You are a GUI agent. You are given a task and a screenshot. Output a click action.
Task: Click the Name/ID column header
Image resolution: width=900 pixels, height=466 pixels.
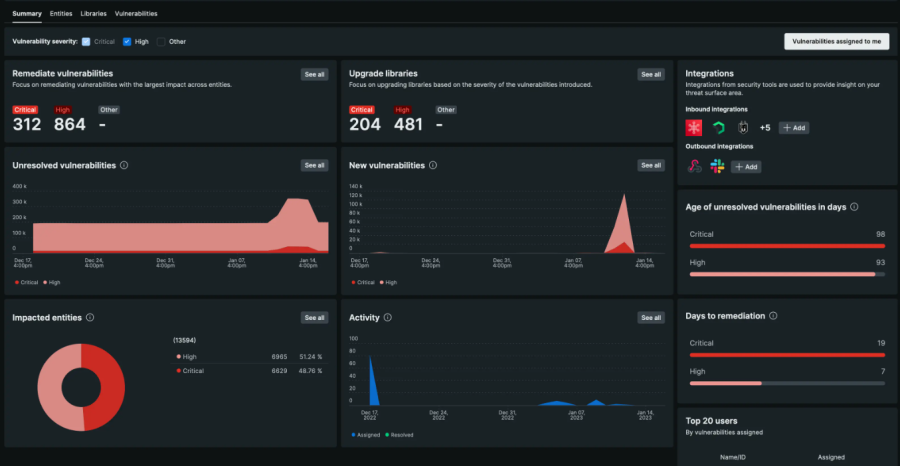(x=733, y=457)
